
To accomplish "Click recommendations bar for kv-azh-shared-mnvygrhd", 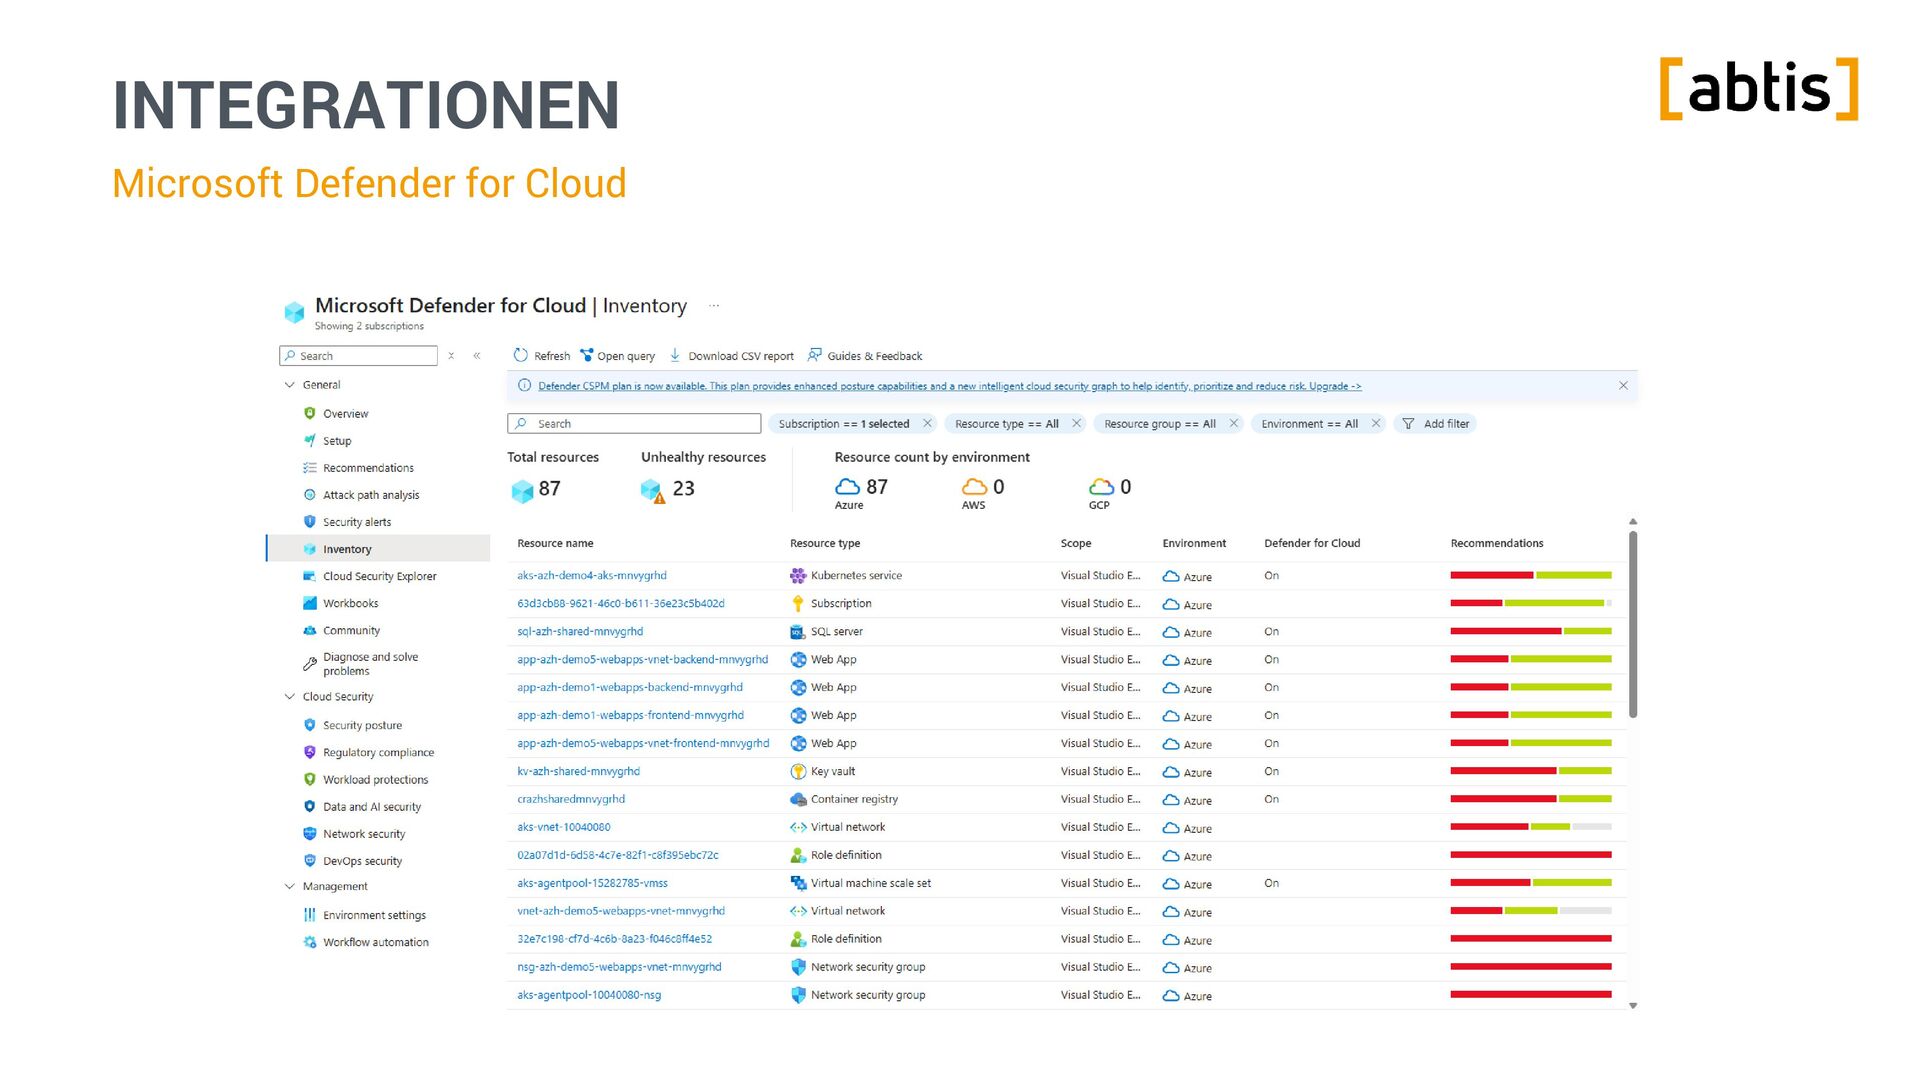I will tap(1530, 771).
